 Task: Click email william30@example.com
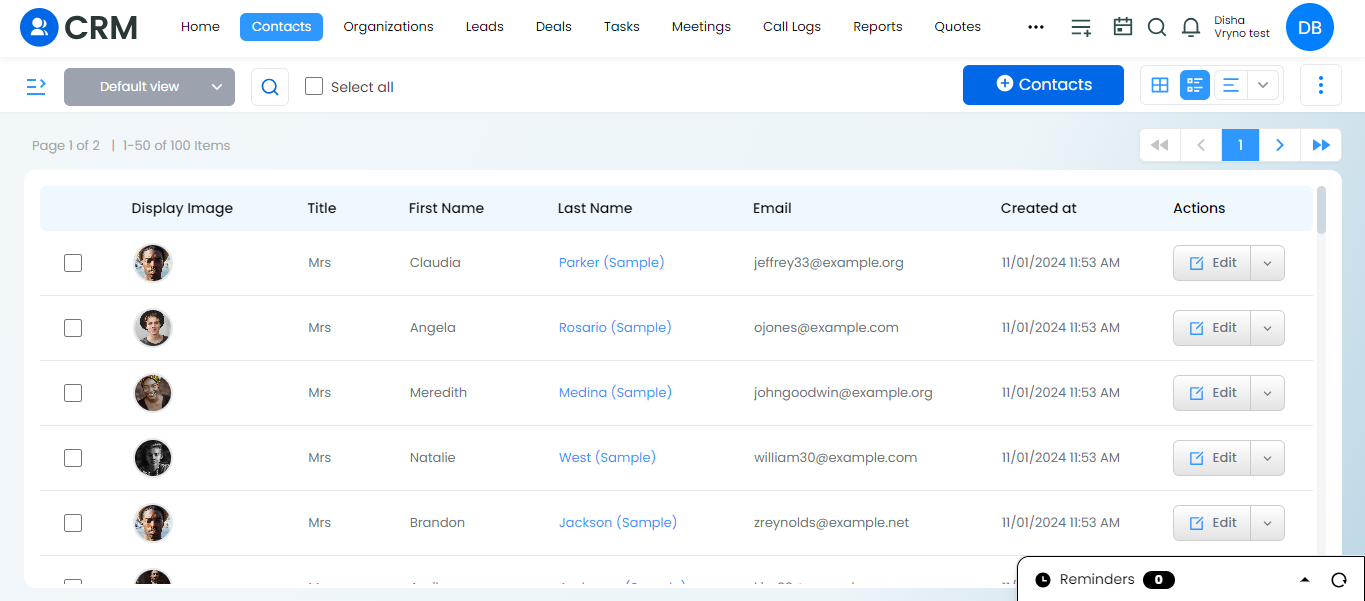click(835, 458)
